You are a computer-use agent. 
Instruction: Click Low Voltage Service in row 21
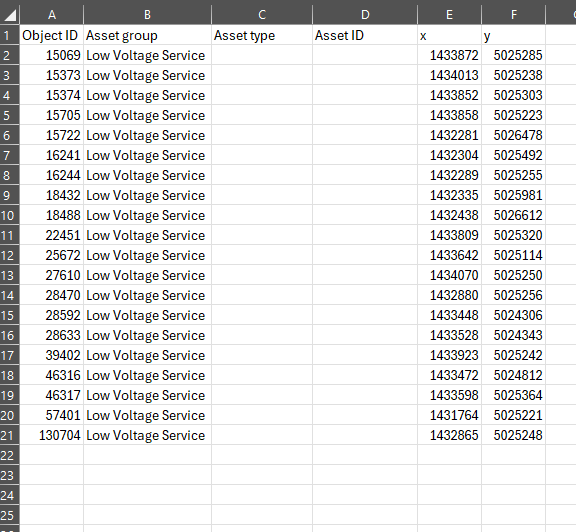147,435
